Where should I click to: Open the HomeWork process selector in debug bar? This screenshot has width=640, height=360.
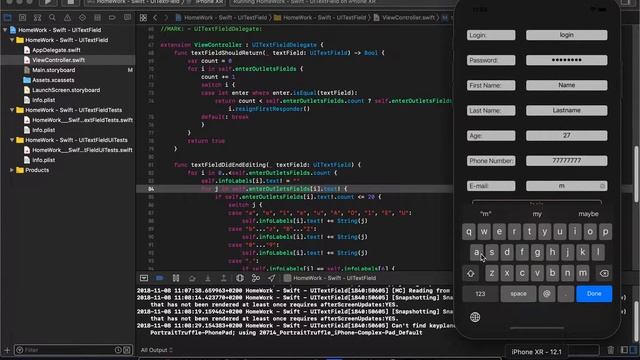330,278
